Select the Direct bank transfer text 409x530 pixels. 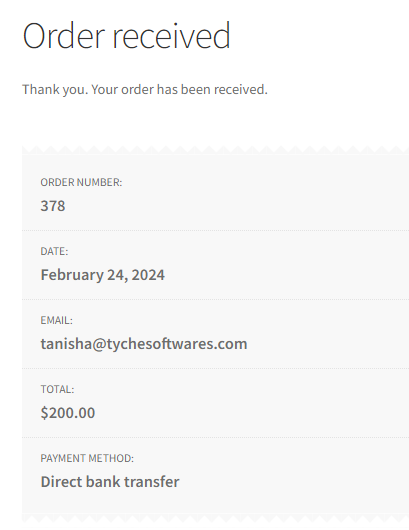(110, 482)
